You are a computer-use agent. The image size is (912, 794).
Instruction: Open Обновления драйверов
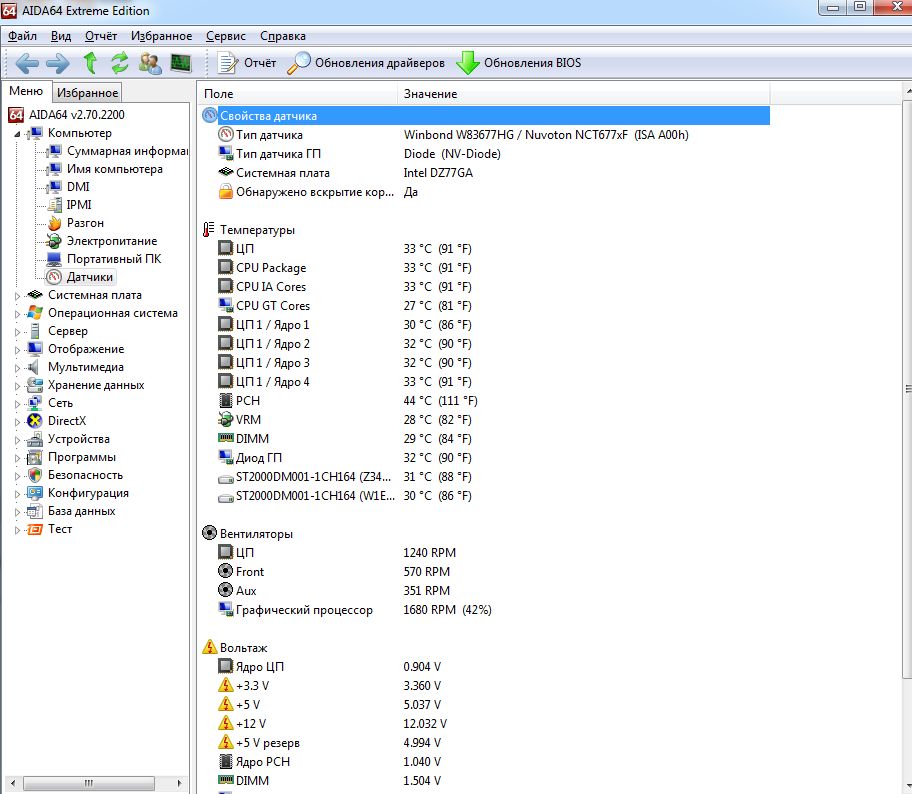point(366,63)
